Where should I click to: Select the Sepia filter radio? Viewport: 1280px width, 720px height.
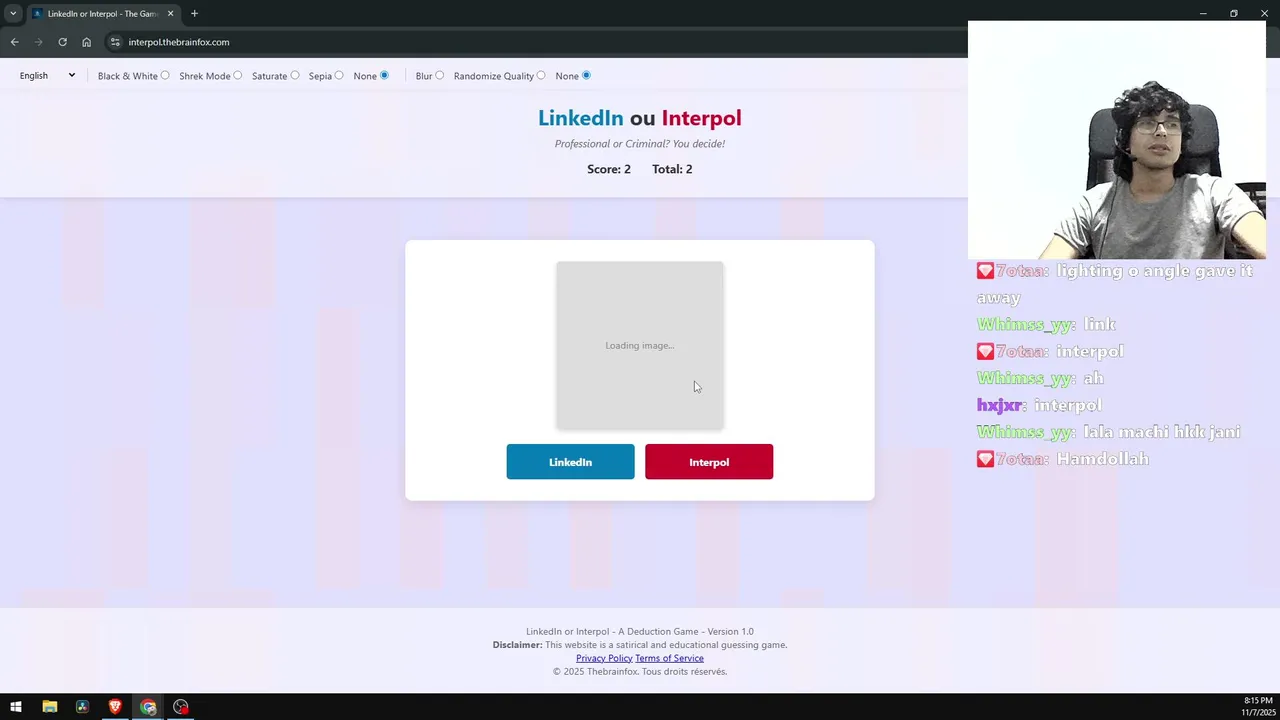[x=339, y=75]
